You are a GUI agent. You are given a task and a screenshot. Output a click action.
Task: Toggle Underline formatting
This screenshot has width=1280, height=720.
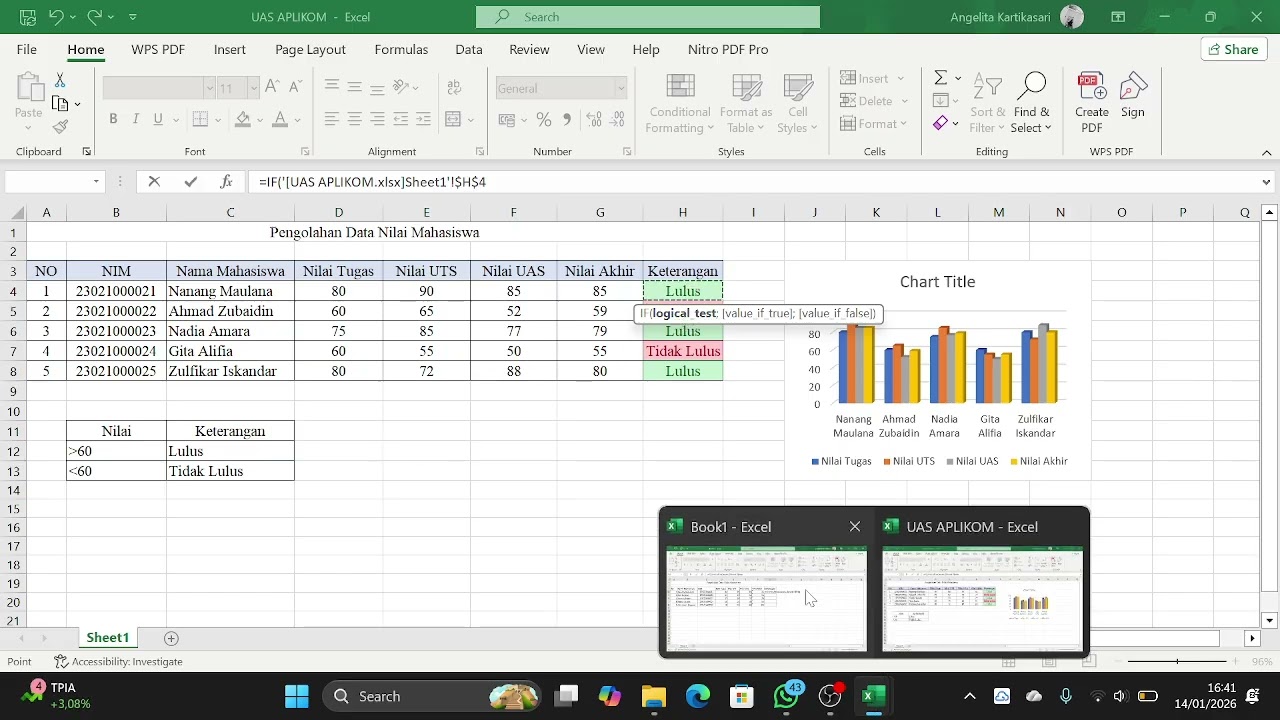(x=158, y=119)
